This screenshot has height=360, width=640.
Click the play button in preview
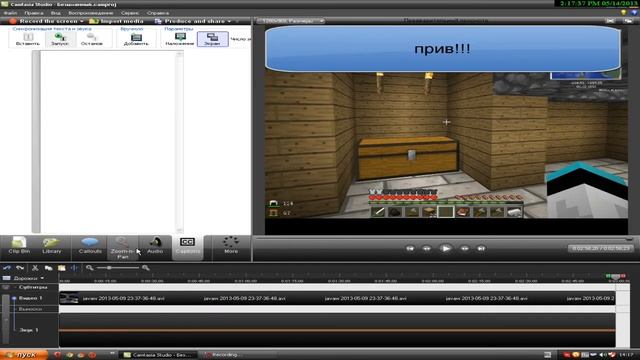[446, 248]
